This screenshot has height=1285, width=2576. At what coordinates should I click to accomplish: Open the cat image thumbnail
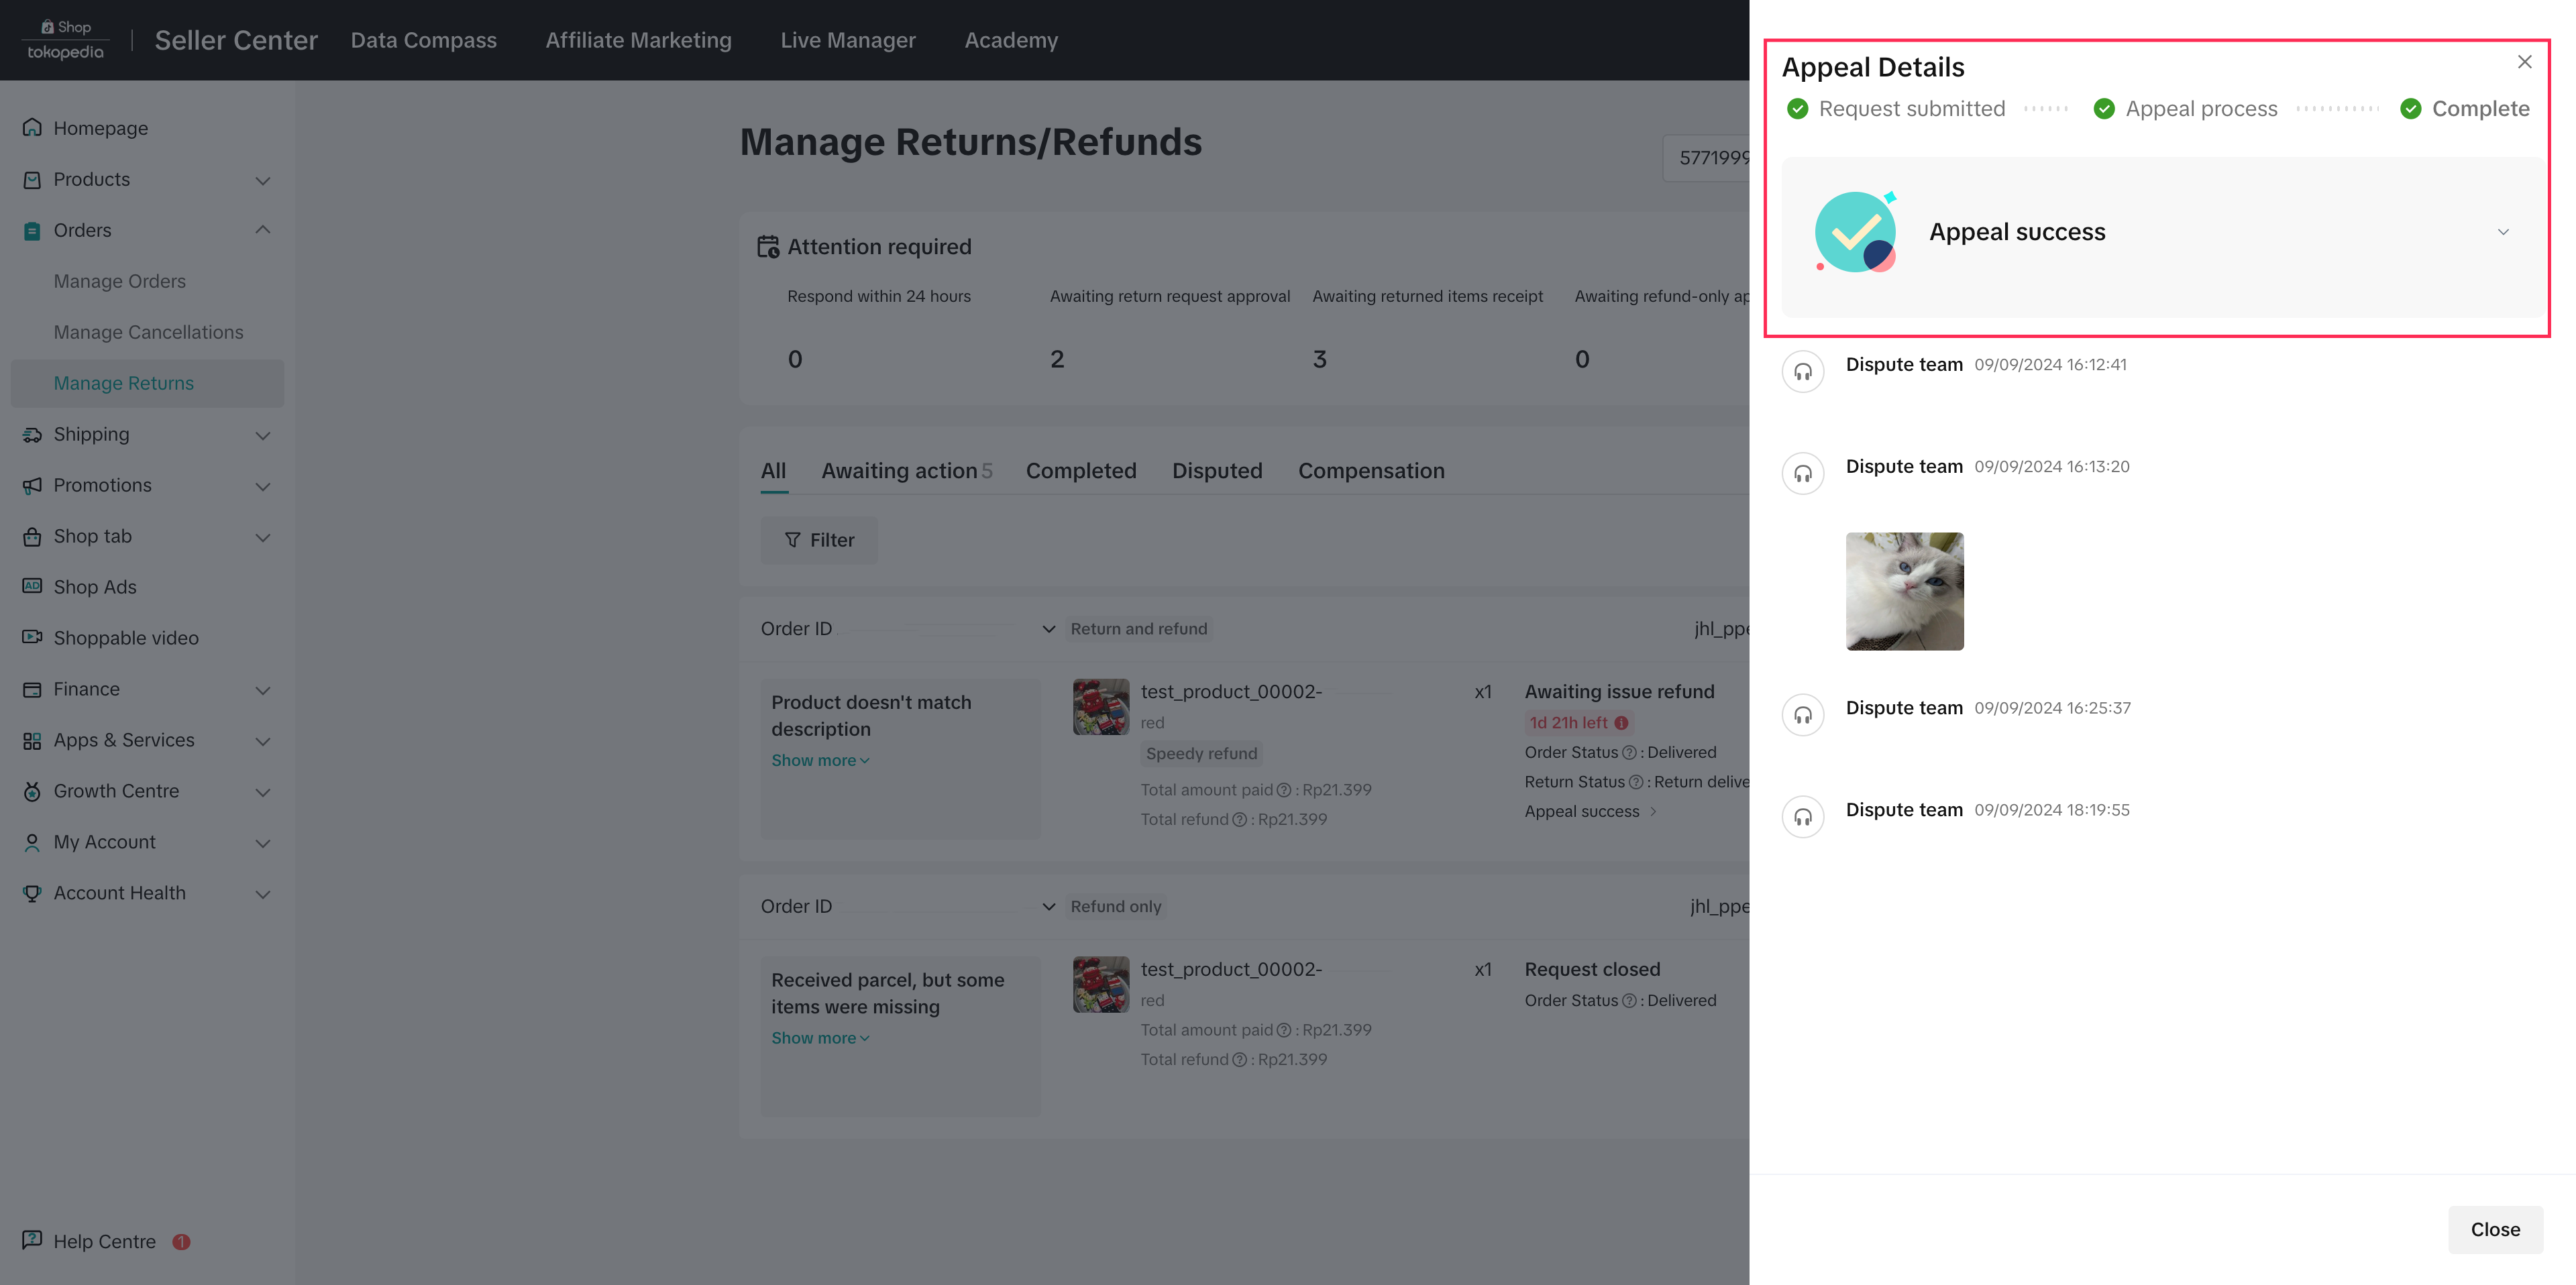point(1904,591)
